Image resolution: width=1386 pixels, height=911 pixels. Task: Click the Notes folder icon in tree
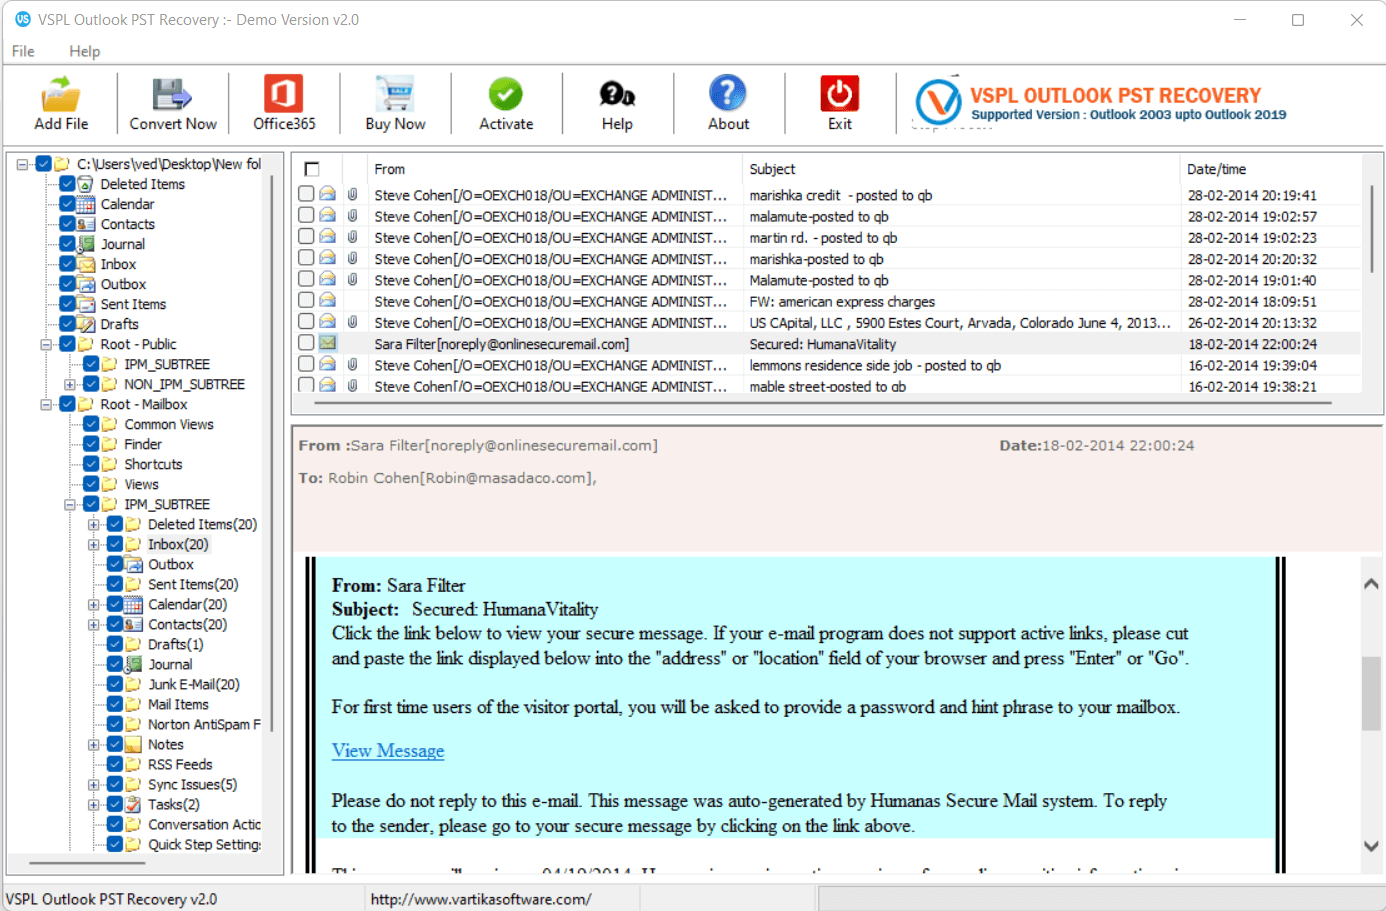coord(133,744)
